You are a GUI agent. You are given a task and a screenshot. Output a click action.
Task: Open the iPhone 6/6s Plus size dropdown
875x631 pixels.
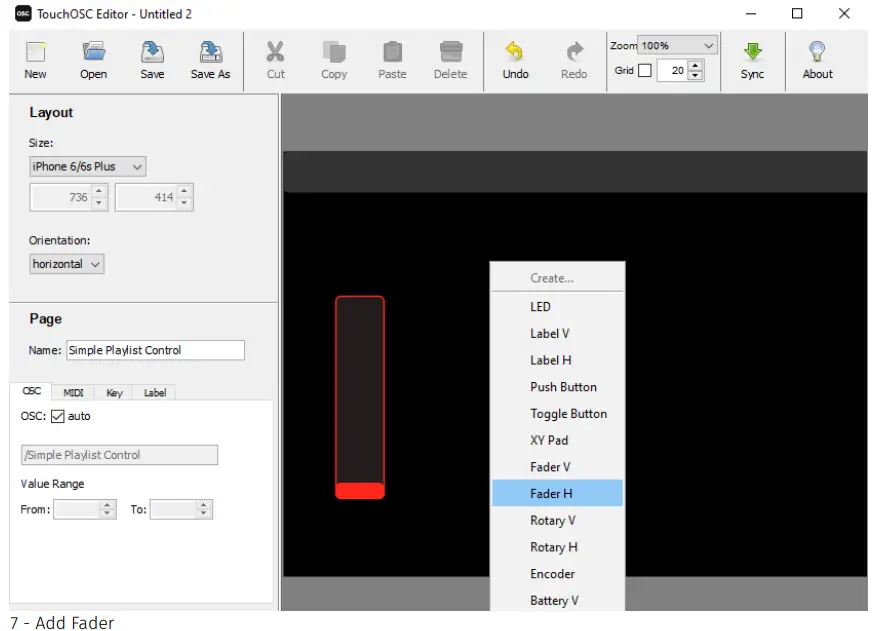pos(88,166)
